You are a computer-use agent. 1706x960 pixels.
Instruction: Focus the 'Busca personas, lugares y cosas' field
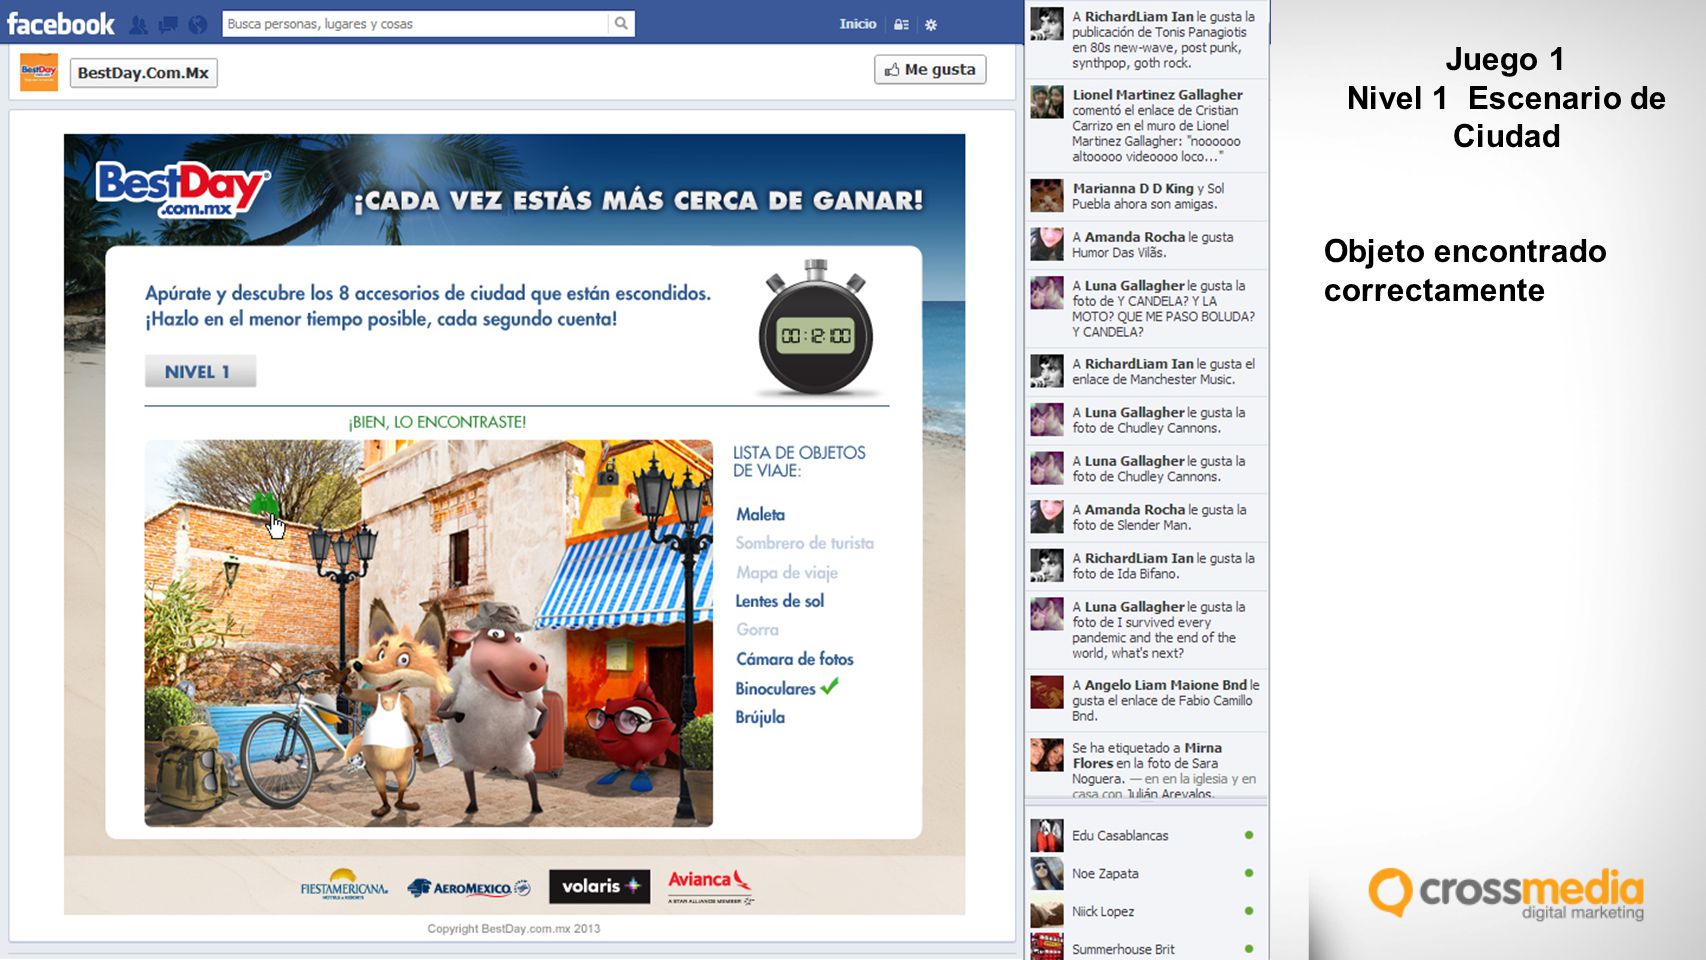click(x=415, y=23)
